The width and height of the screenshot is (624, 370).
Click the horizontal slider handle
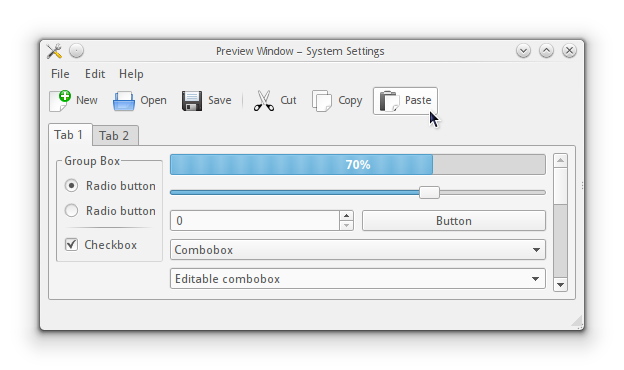point(429,193)
